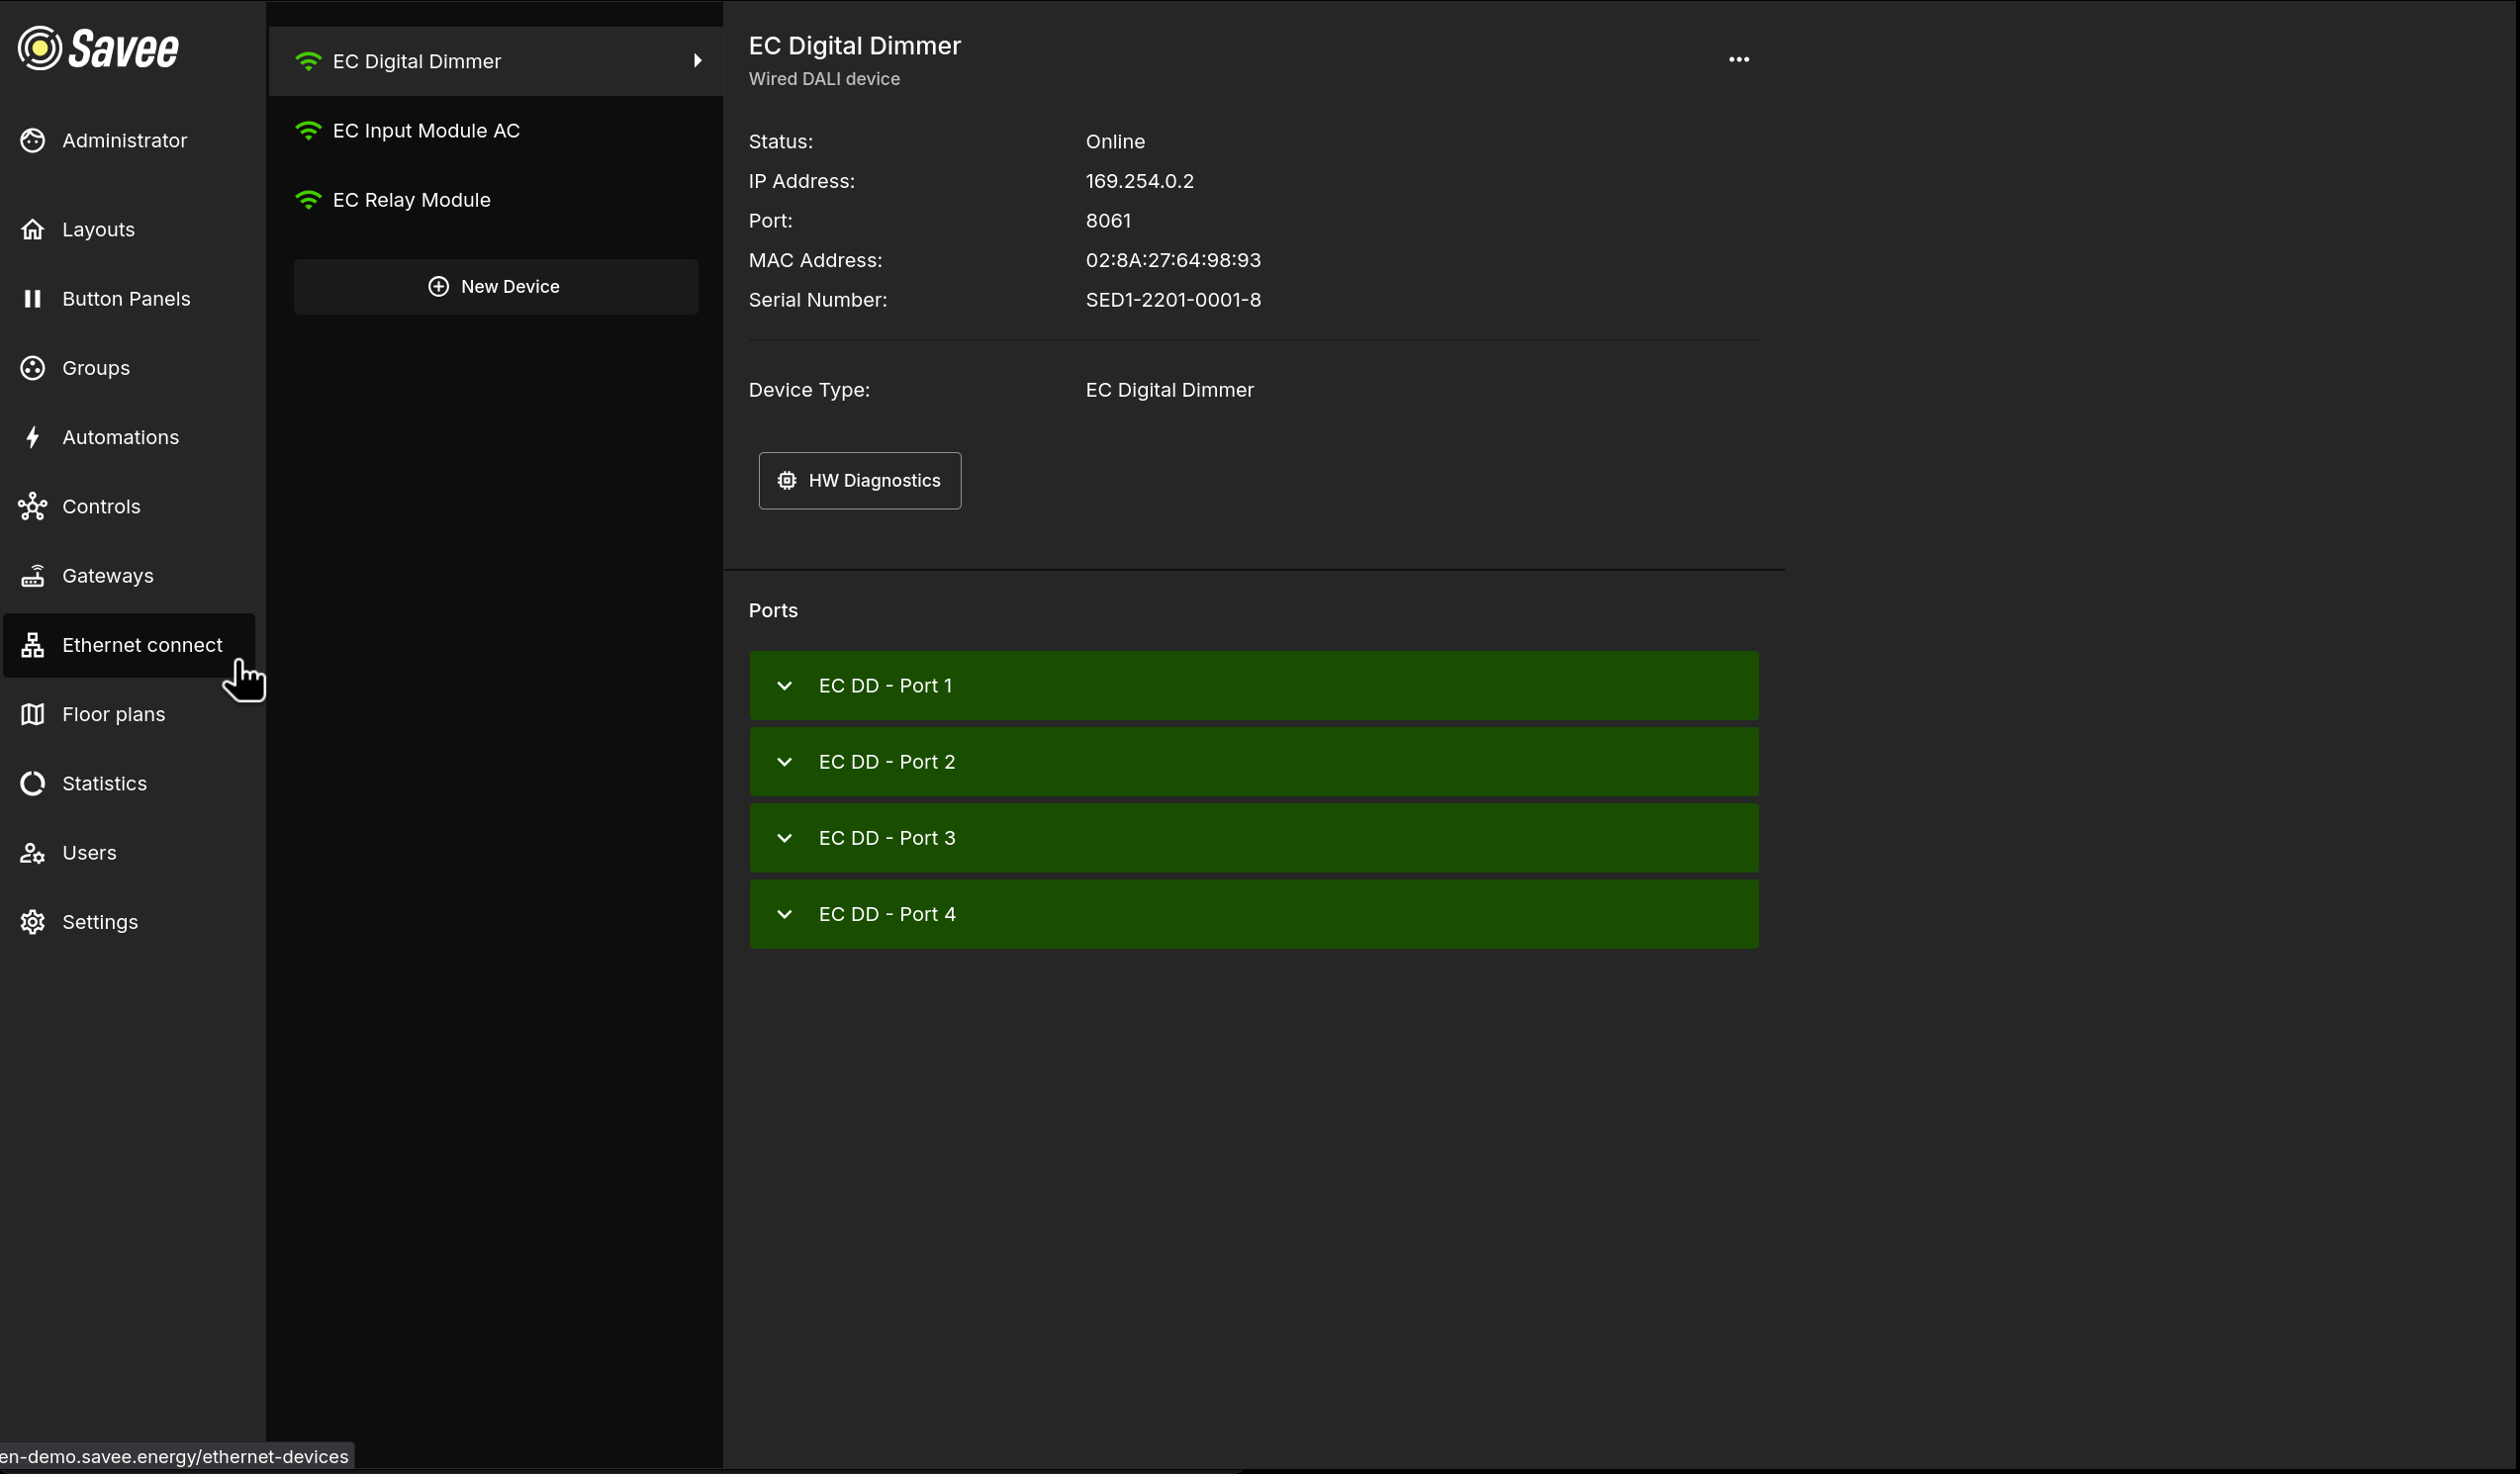Add a New Device
Viewport: 2520px width, 1474px height.
[x=496, y=287]
